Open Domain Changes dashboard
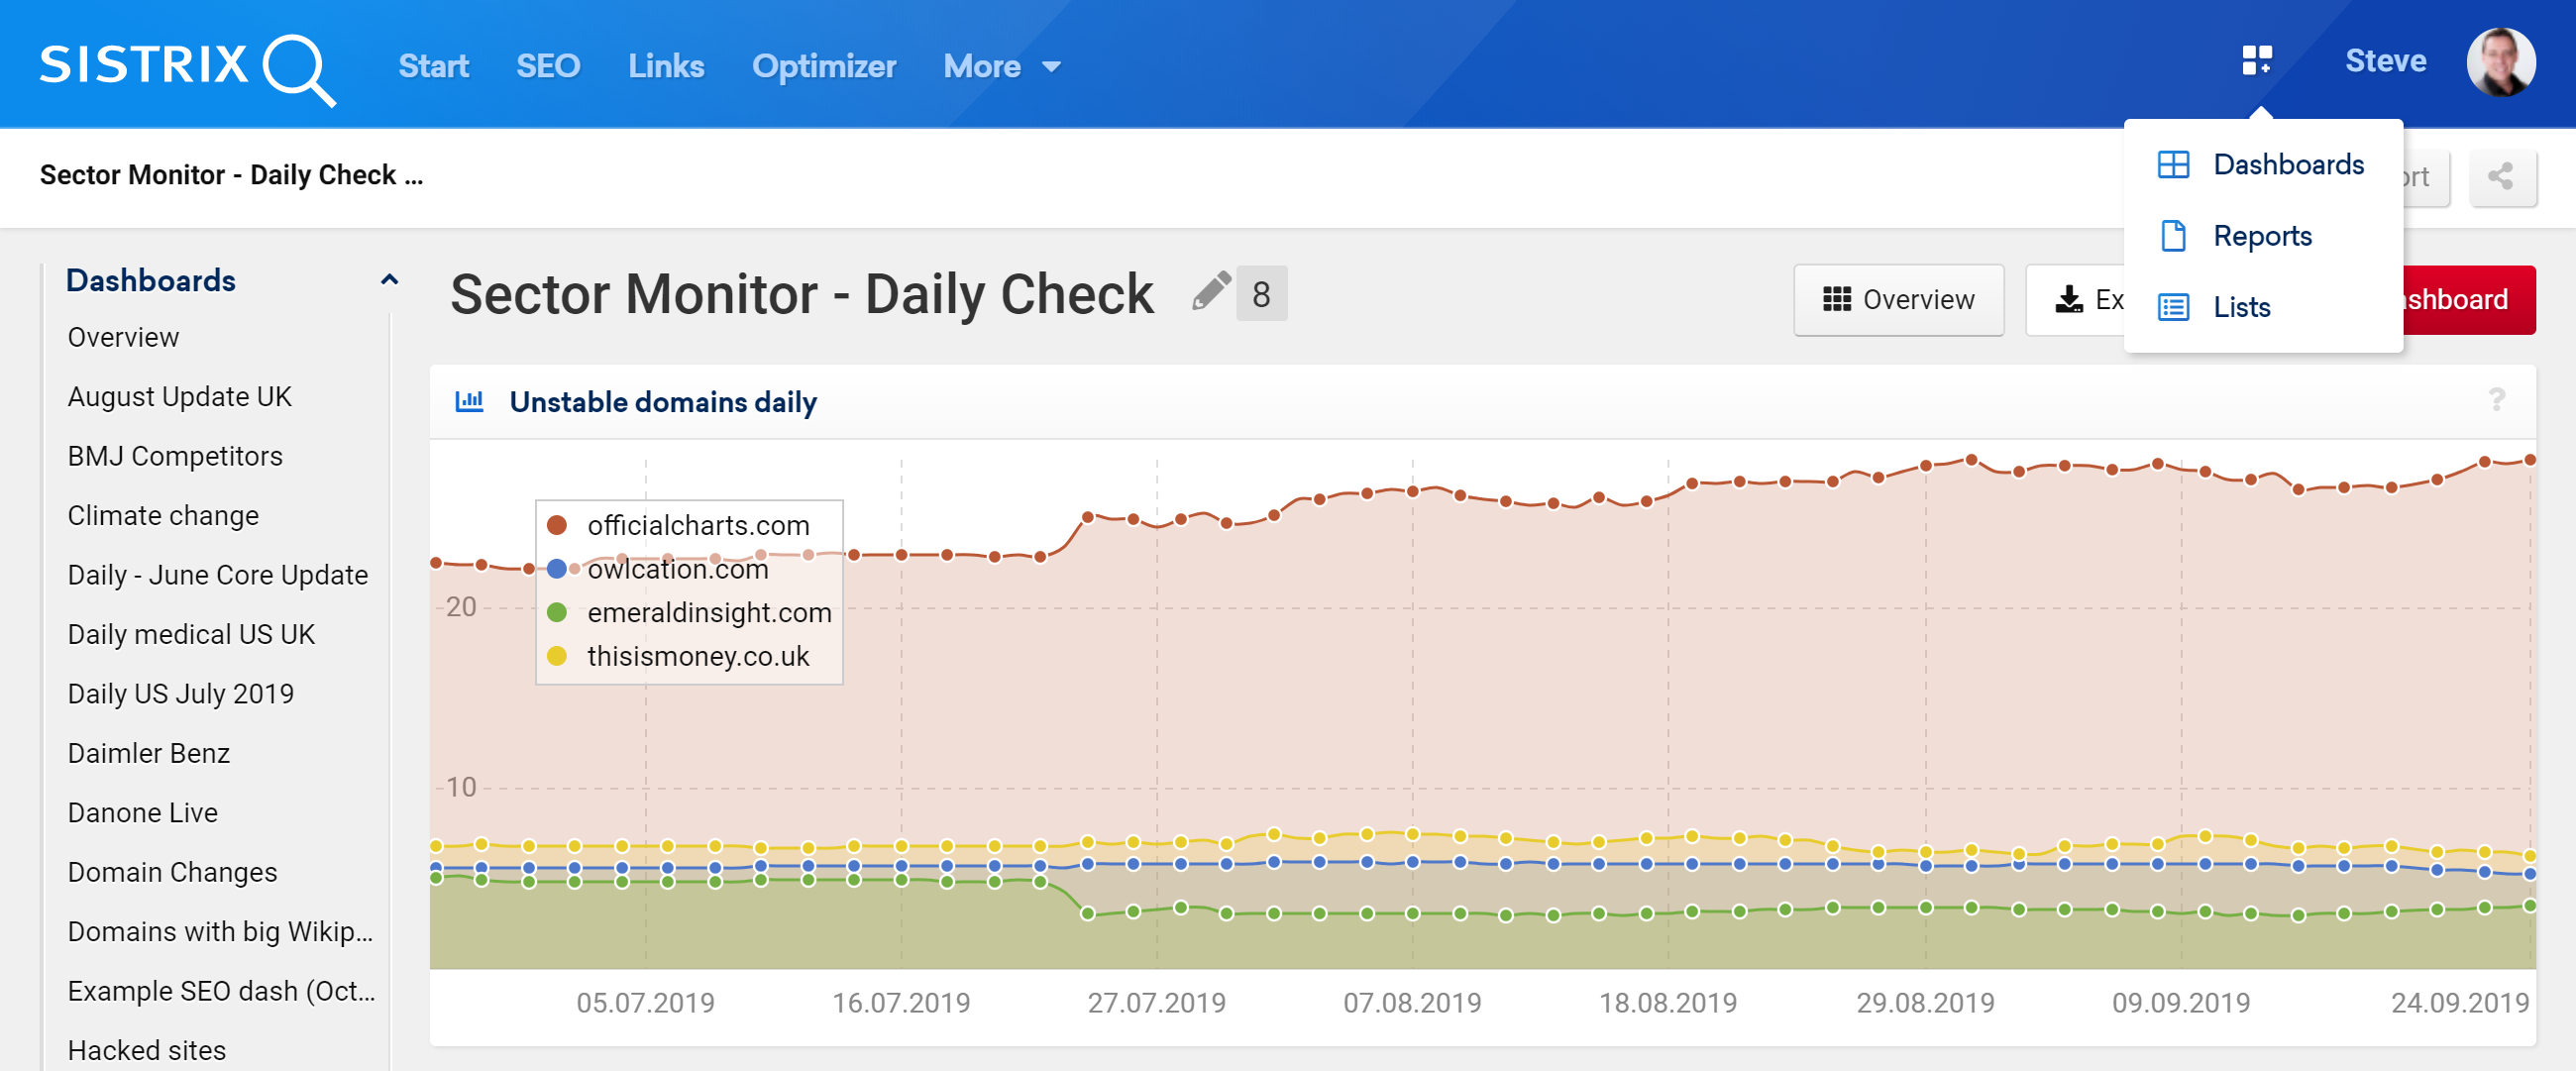The image size is (2576, 1071). point(172,871)
